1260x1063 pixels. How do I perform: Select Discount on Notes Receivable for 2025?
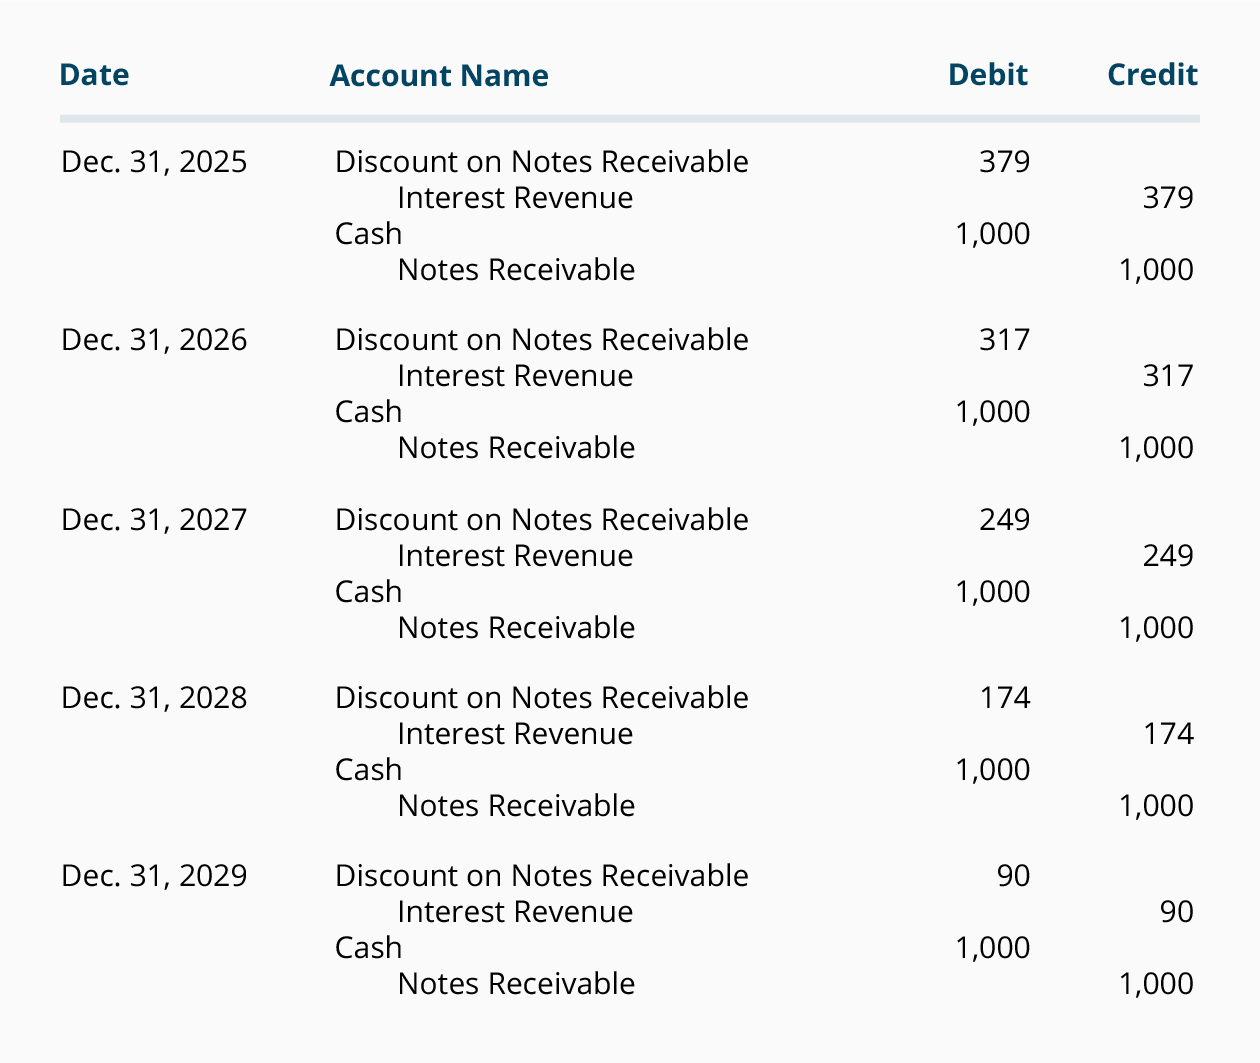click(x=542, y=162)
